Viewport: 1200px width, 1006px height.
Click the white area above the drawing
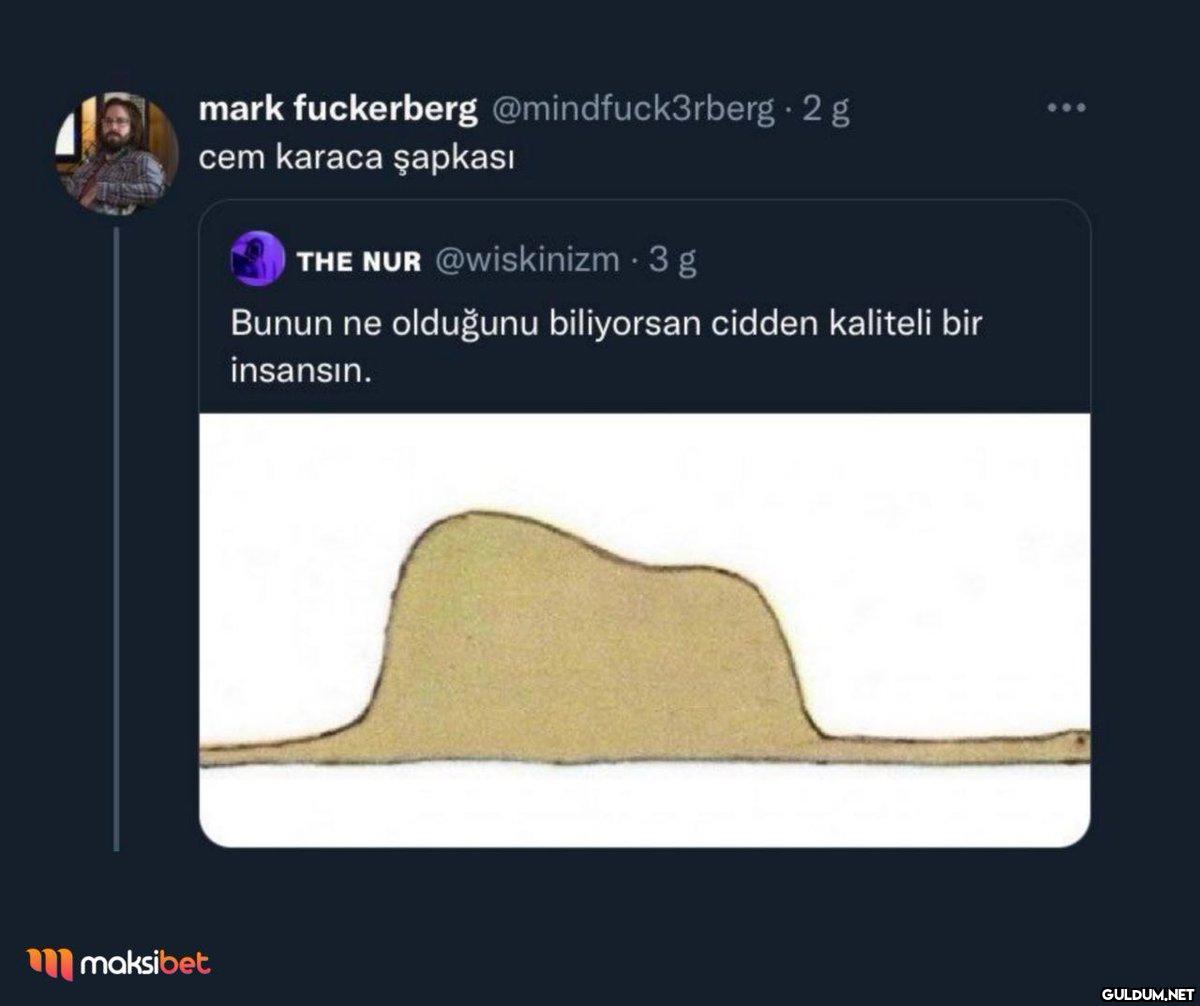tap(645, 460)
